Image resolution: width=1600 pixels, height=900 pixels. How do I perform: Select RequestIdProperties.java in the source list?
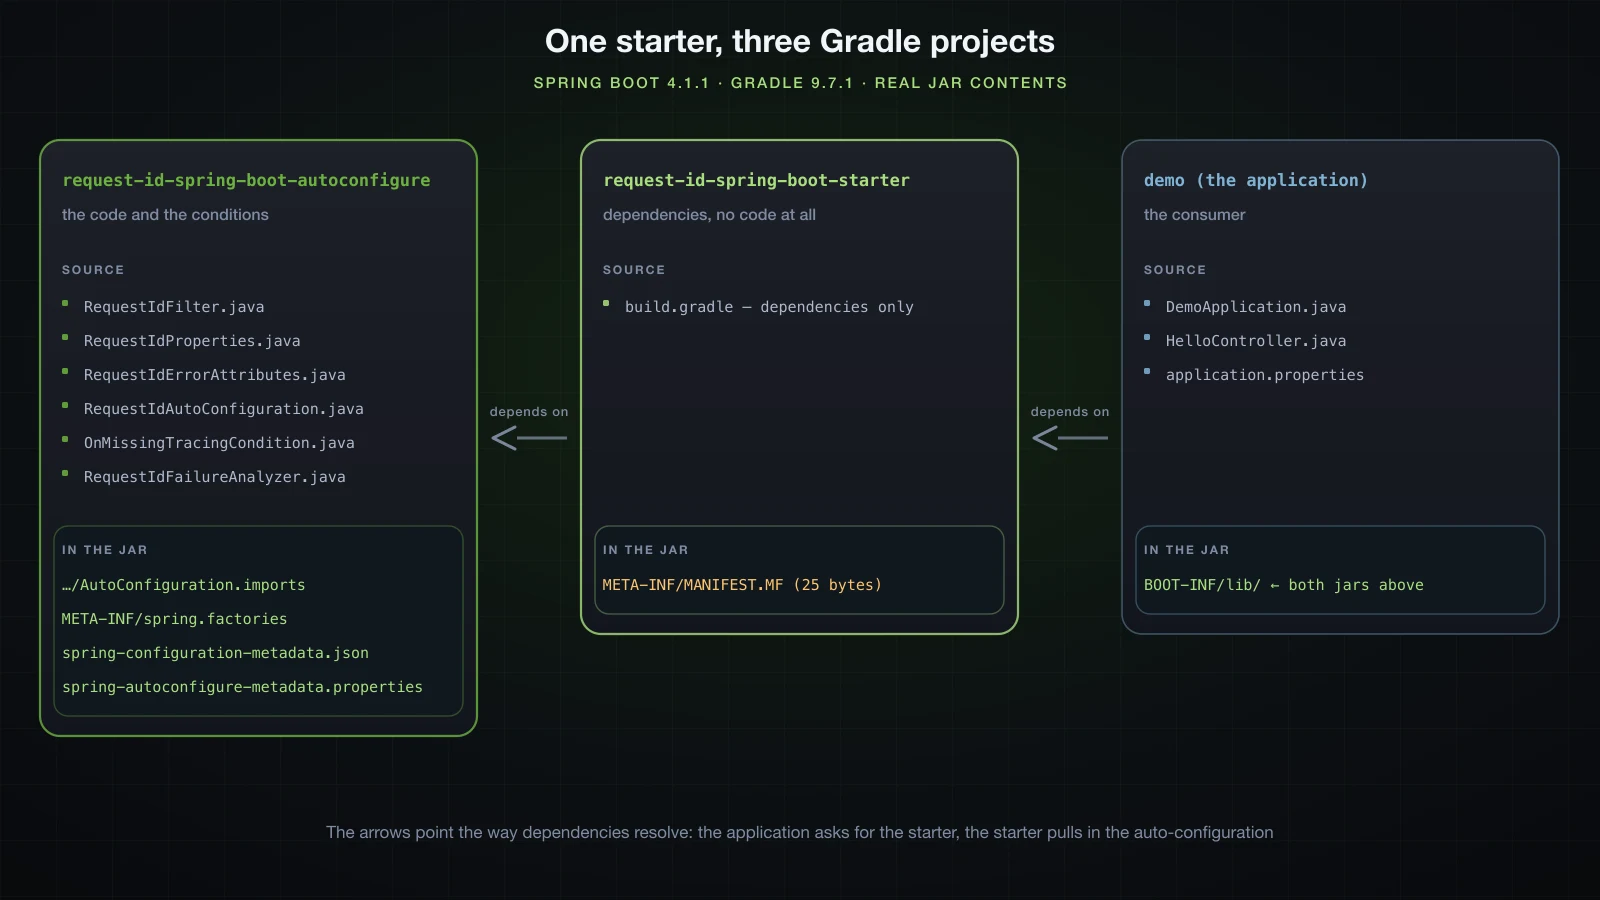(192, 341)
